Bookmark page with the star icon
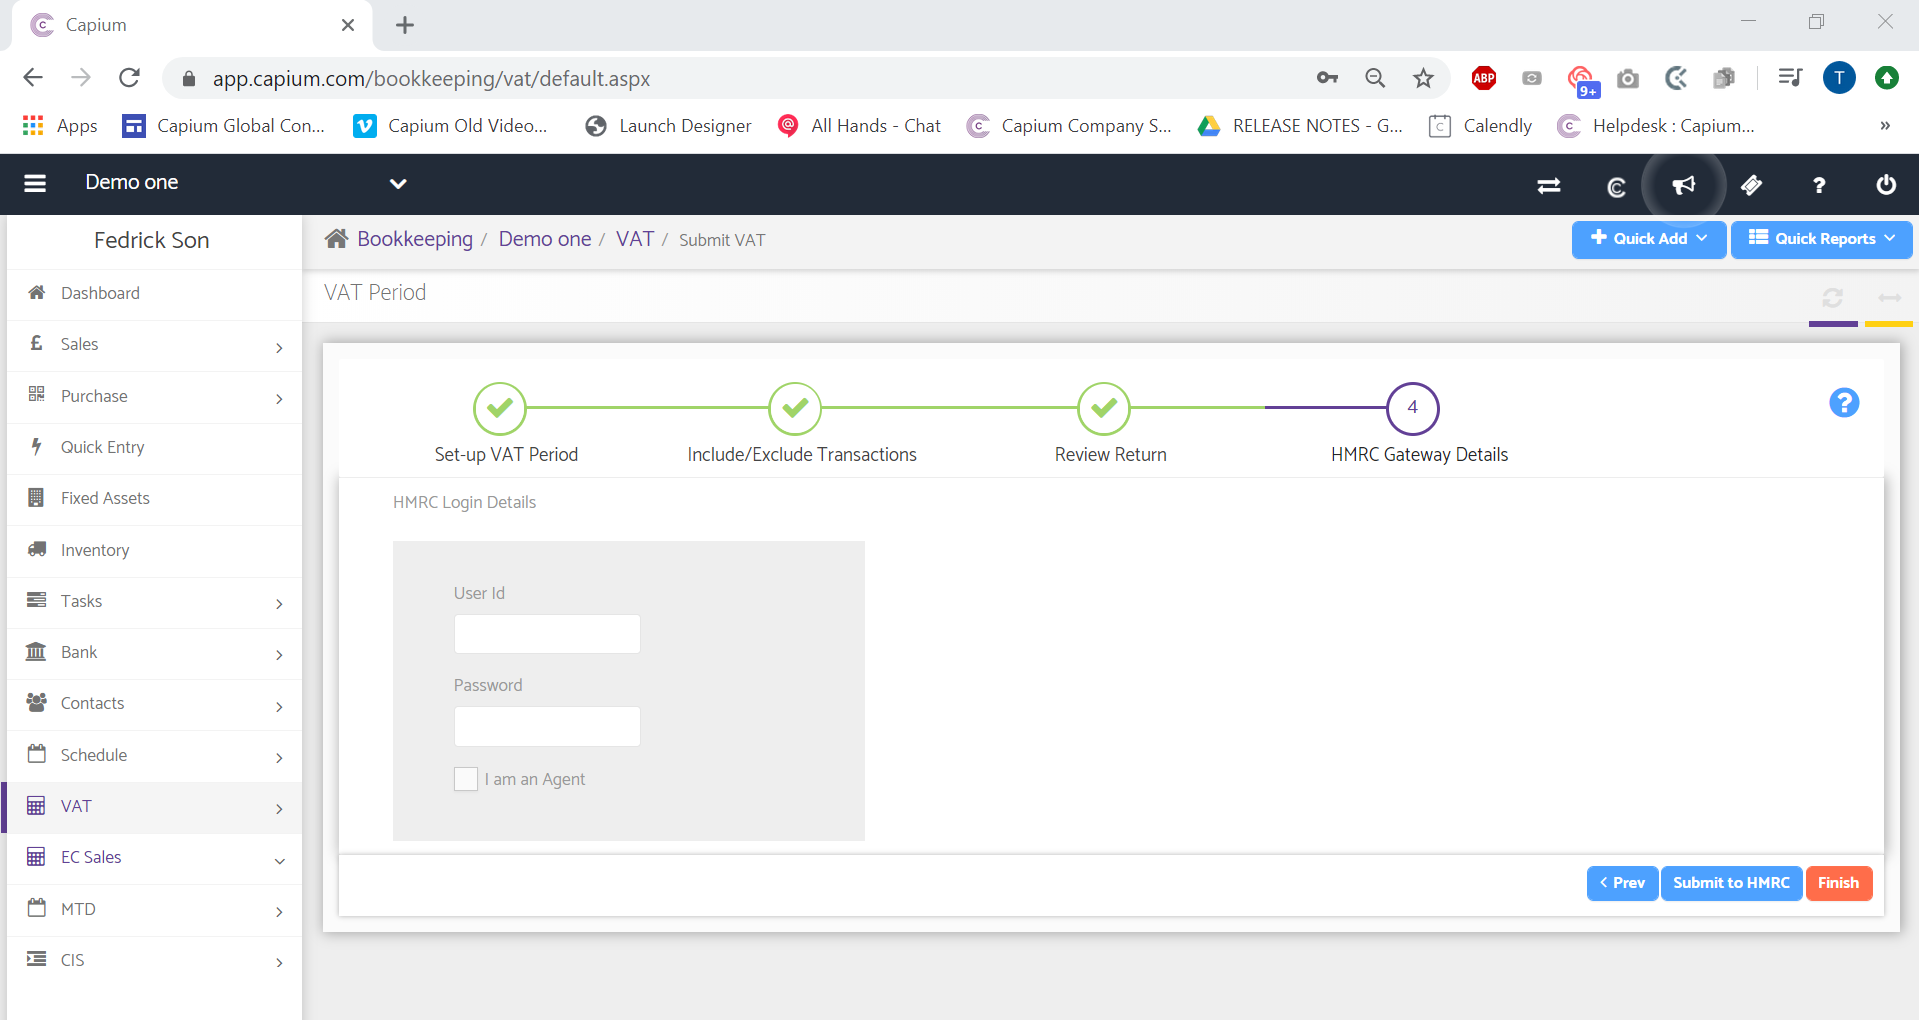The width and height of the screenshot is (1919, 1020). pos(1423,78)
